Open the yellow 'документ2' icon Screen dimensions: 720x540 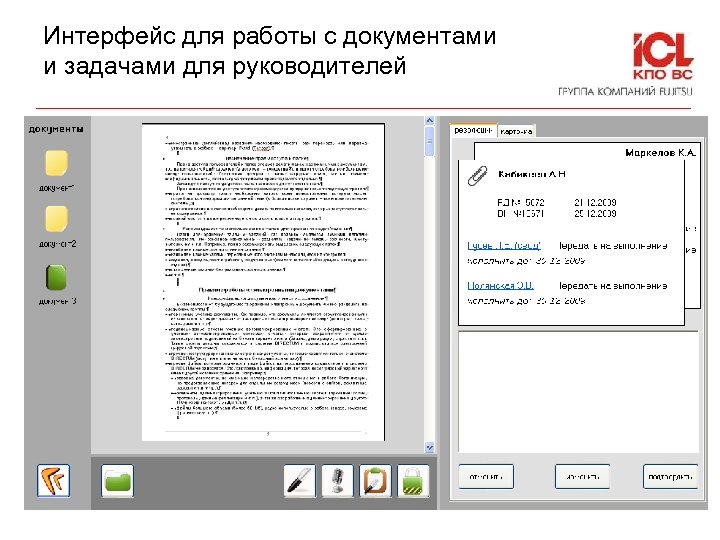(56, 219)
